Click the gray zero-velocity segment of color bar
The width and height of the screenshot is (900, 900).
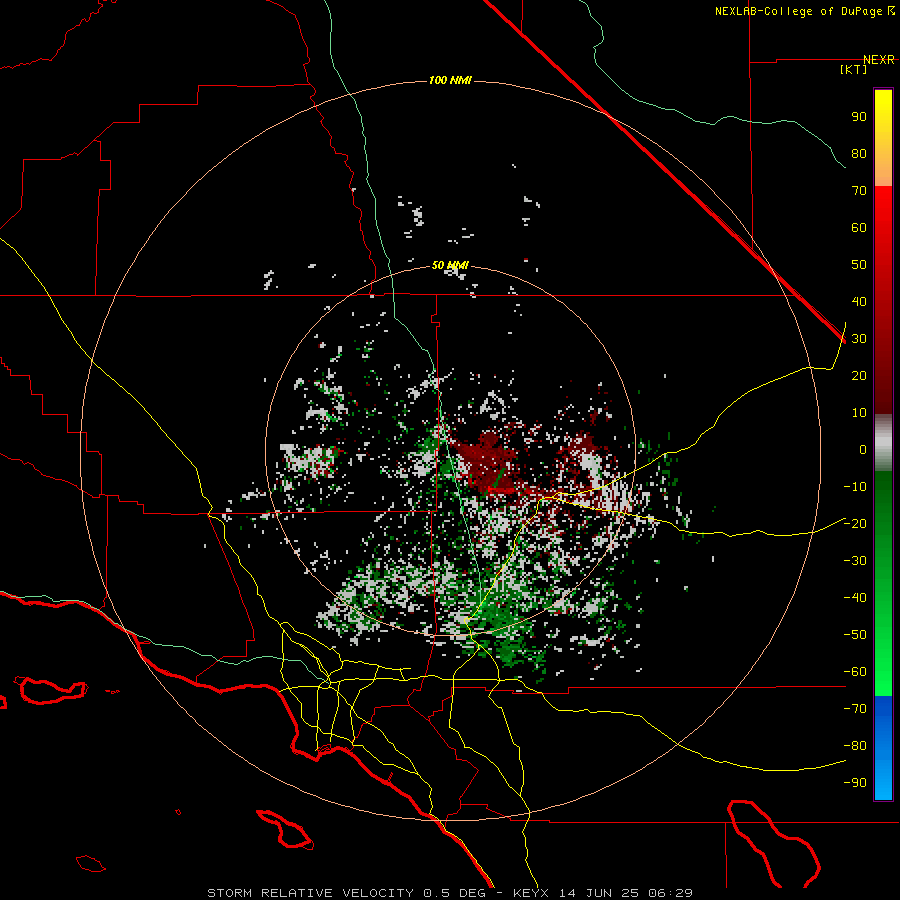[x=883, y=443]
